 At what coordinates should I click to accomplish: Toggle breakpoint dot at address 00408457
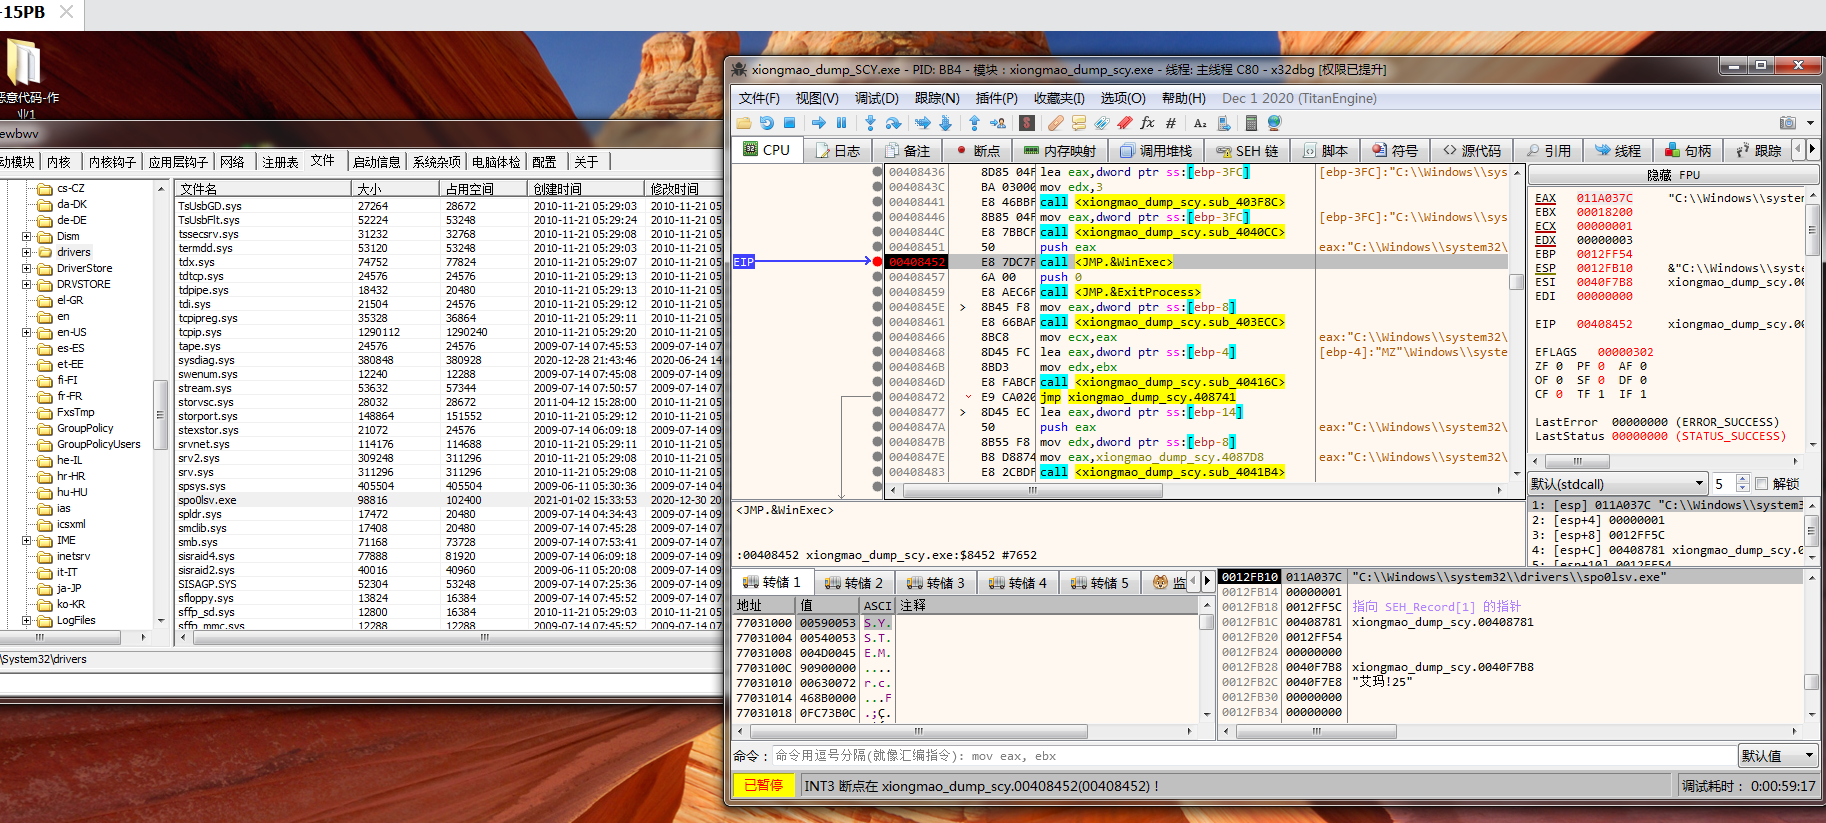(877, 277)
